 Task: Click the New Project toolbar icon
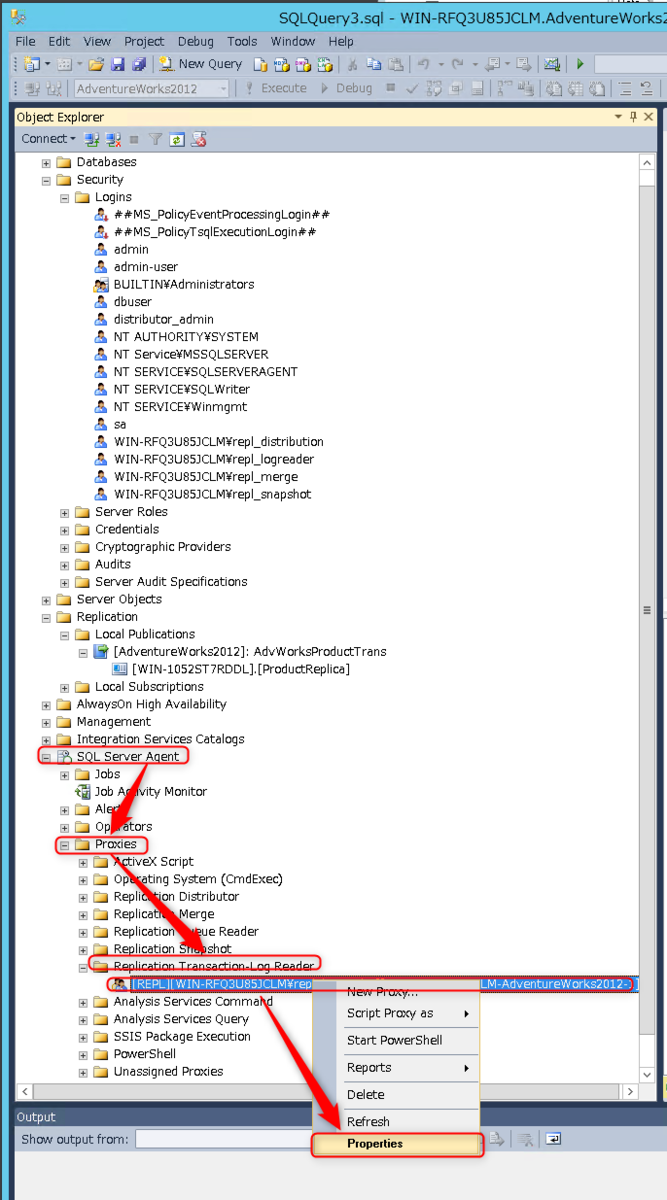(32, 64)
